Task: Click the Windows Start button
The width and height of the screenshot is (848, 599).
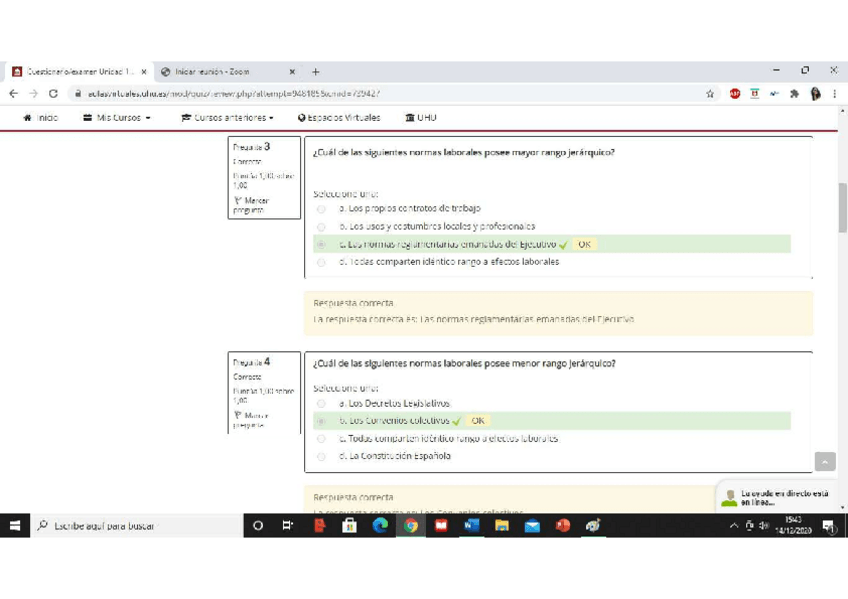Action: tap(16, 525)
